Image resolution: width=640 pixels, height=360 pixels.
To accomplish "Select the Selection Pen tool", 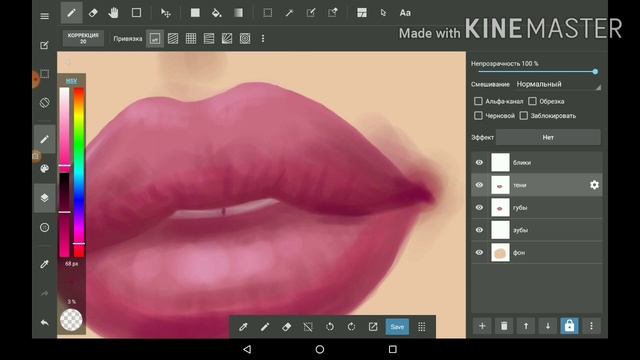I will point(311,13).
